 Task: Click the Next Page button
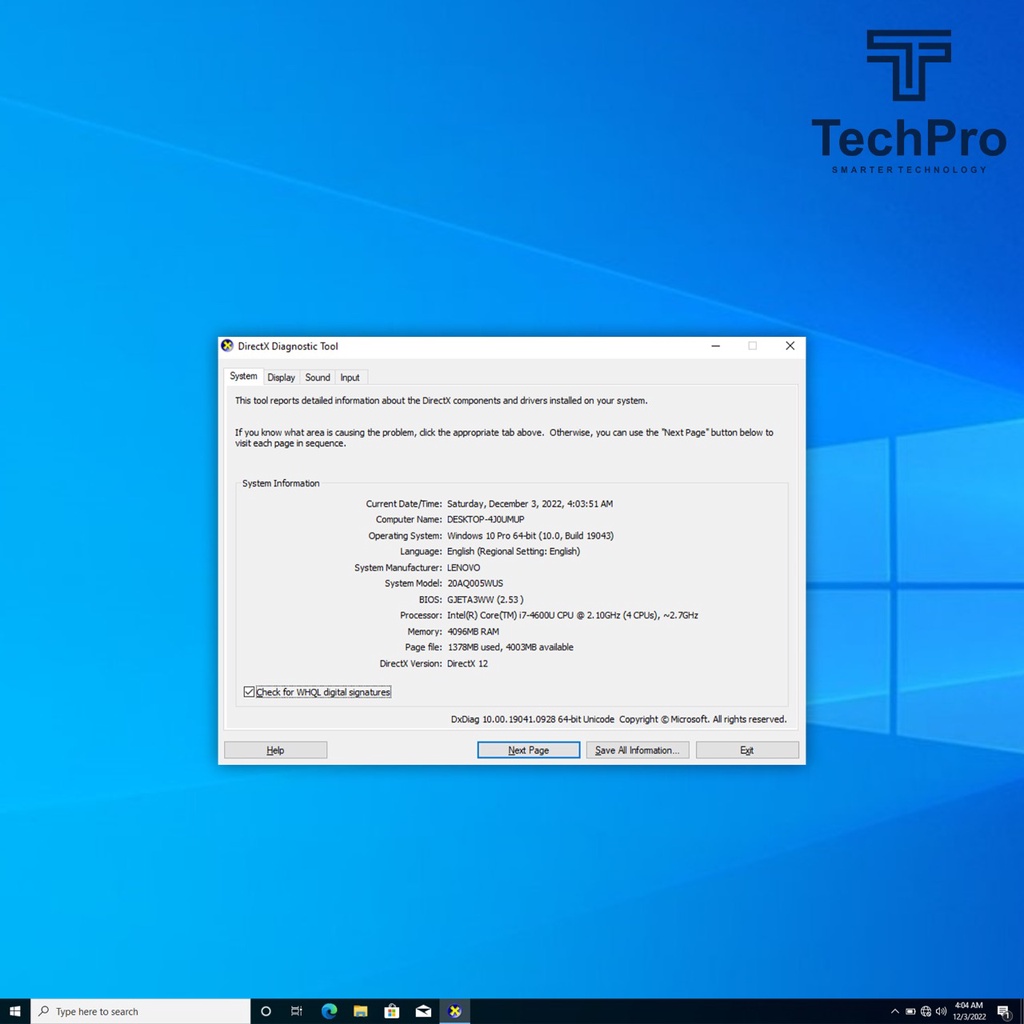point(528,750)
